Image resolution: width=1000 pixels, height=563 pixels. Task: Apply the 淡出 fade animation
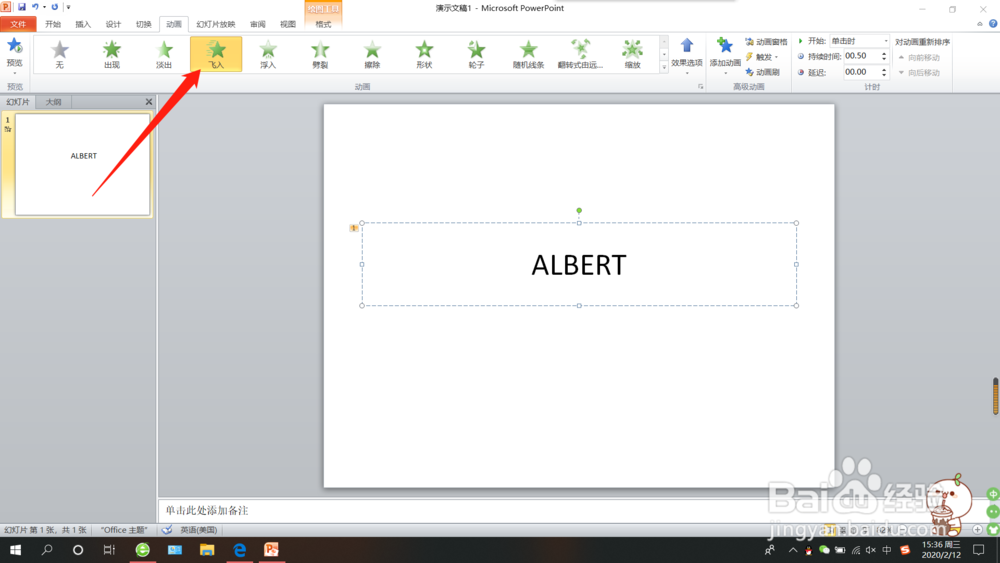point(164,54)
